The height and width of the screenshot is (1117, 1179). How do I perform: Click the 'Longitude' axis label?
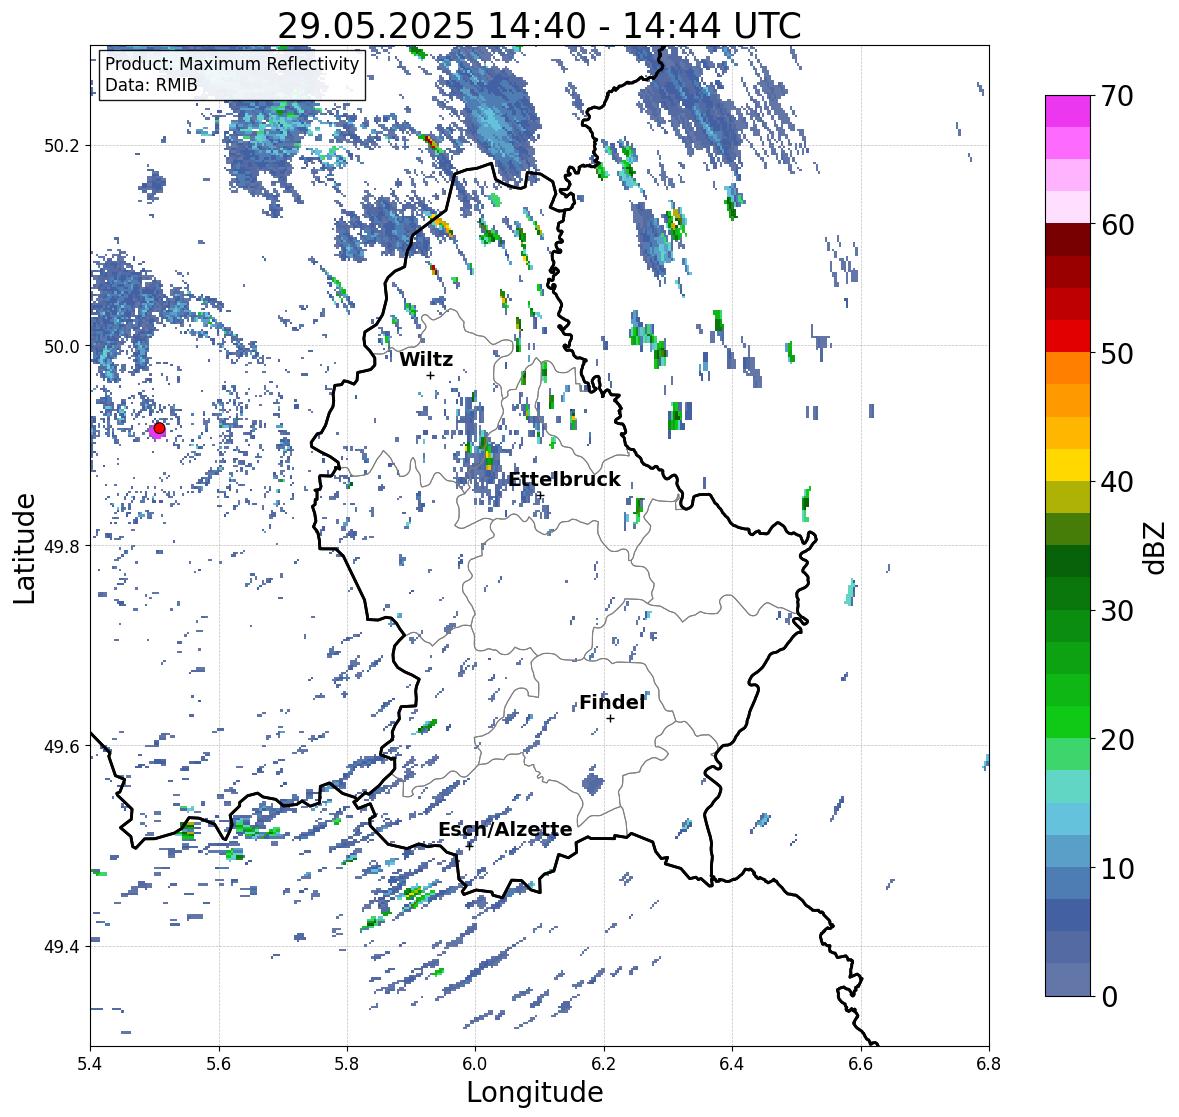[535, 1092]
